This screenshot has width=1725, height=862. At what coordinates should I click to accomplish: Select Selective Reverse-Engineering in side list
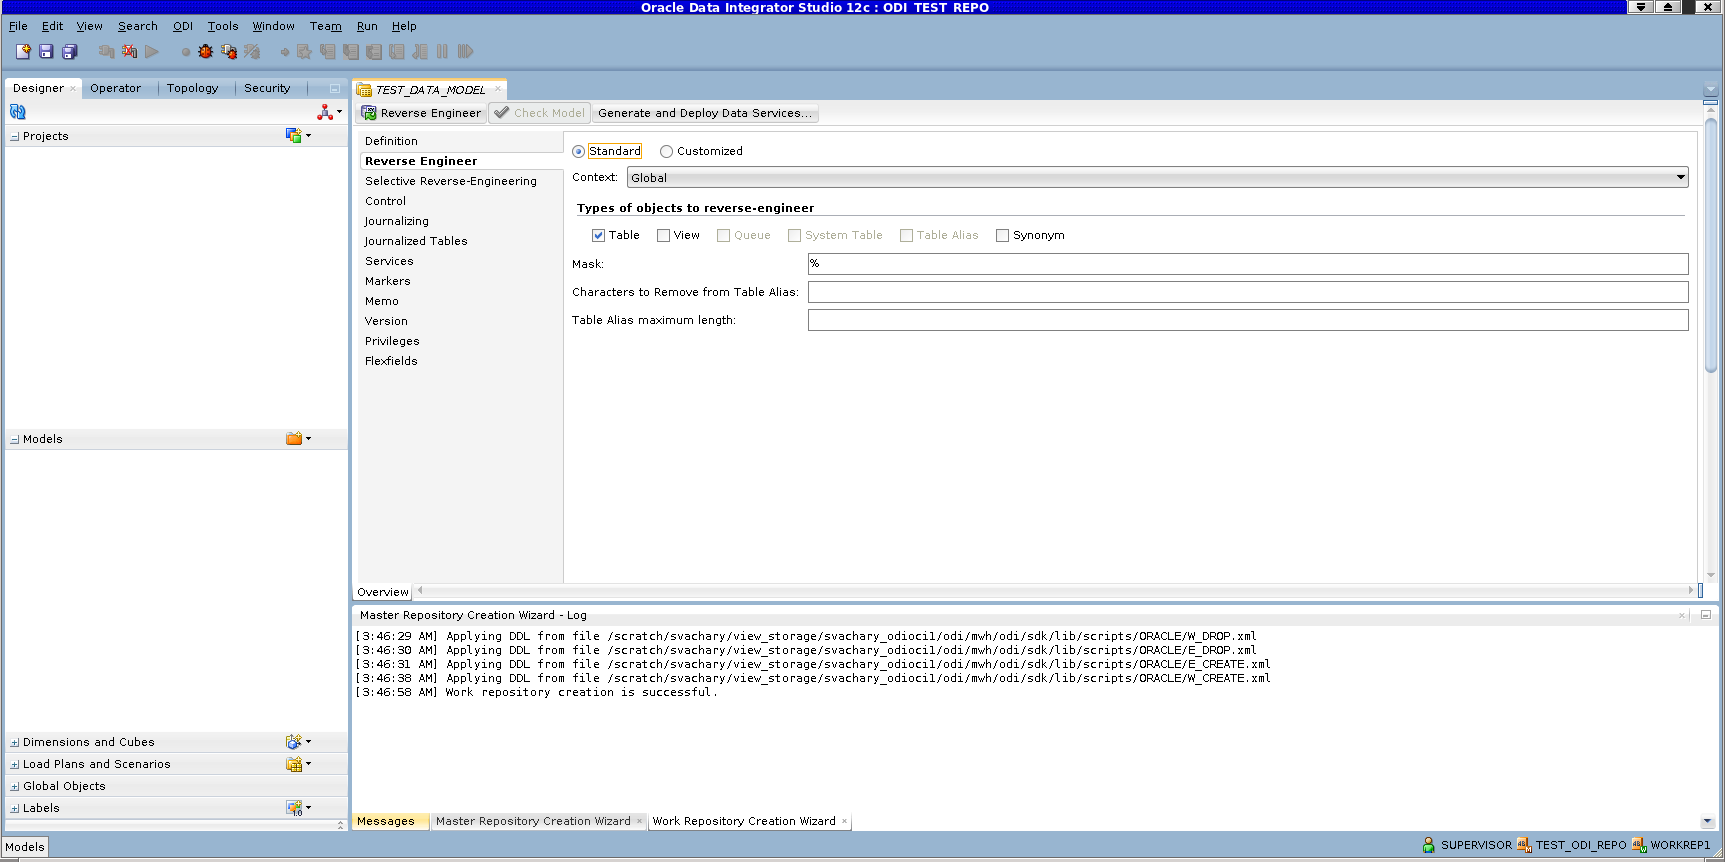[451, 181]
